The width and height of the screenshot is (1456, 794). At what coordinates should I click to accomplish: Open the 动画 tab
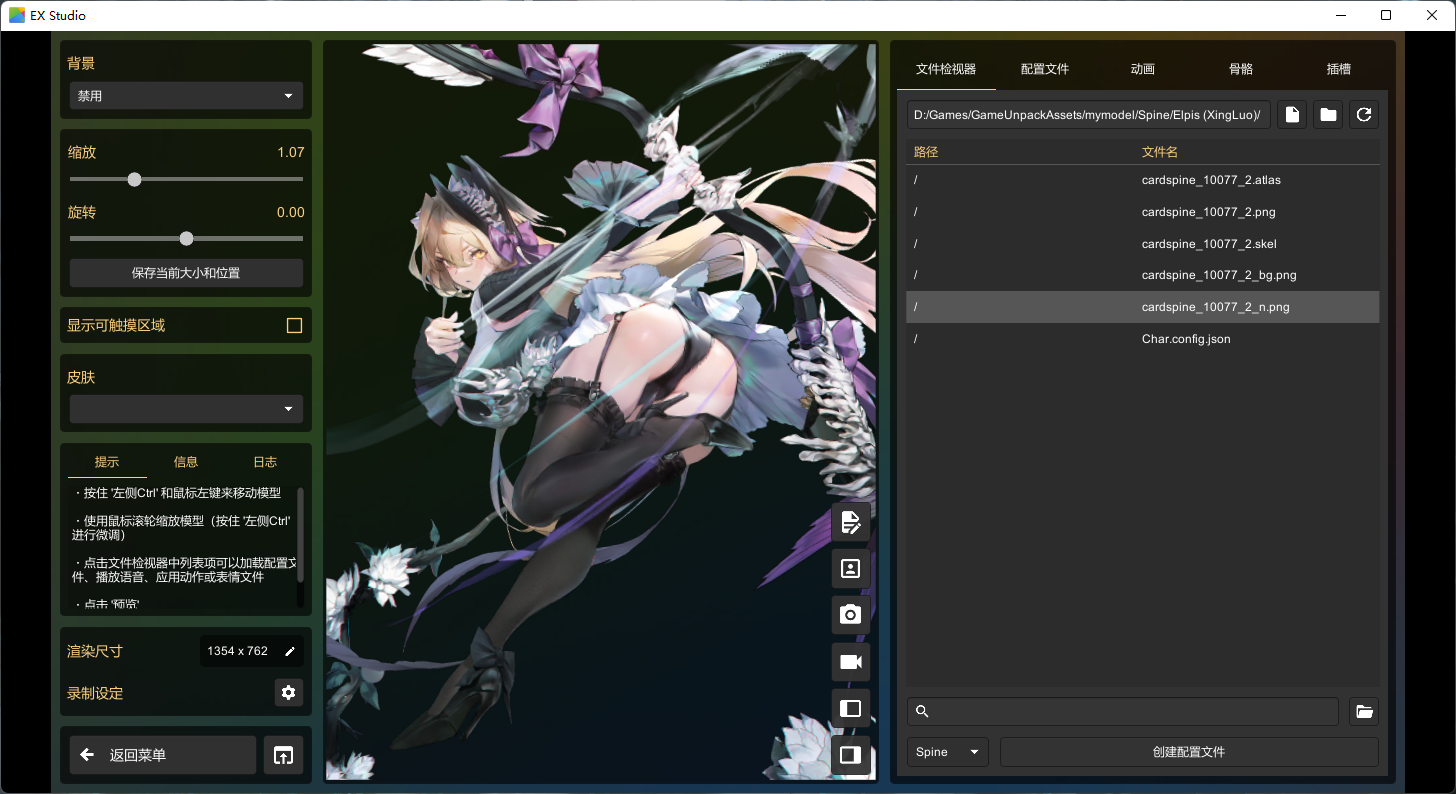click(x=1143, y=69)
